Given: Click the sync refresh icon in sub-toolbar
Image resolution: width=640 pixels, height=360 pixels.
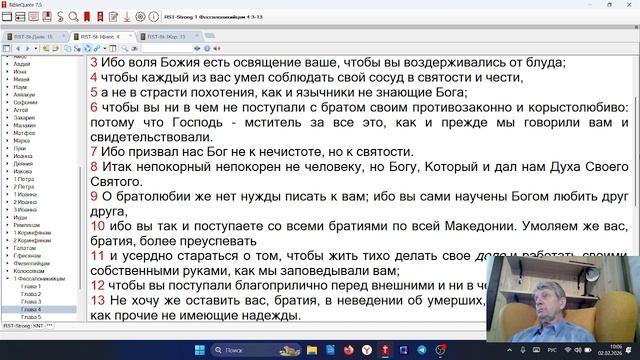Looking at the screenshot, I should tap(87, 49).
